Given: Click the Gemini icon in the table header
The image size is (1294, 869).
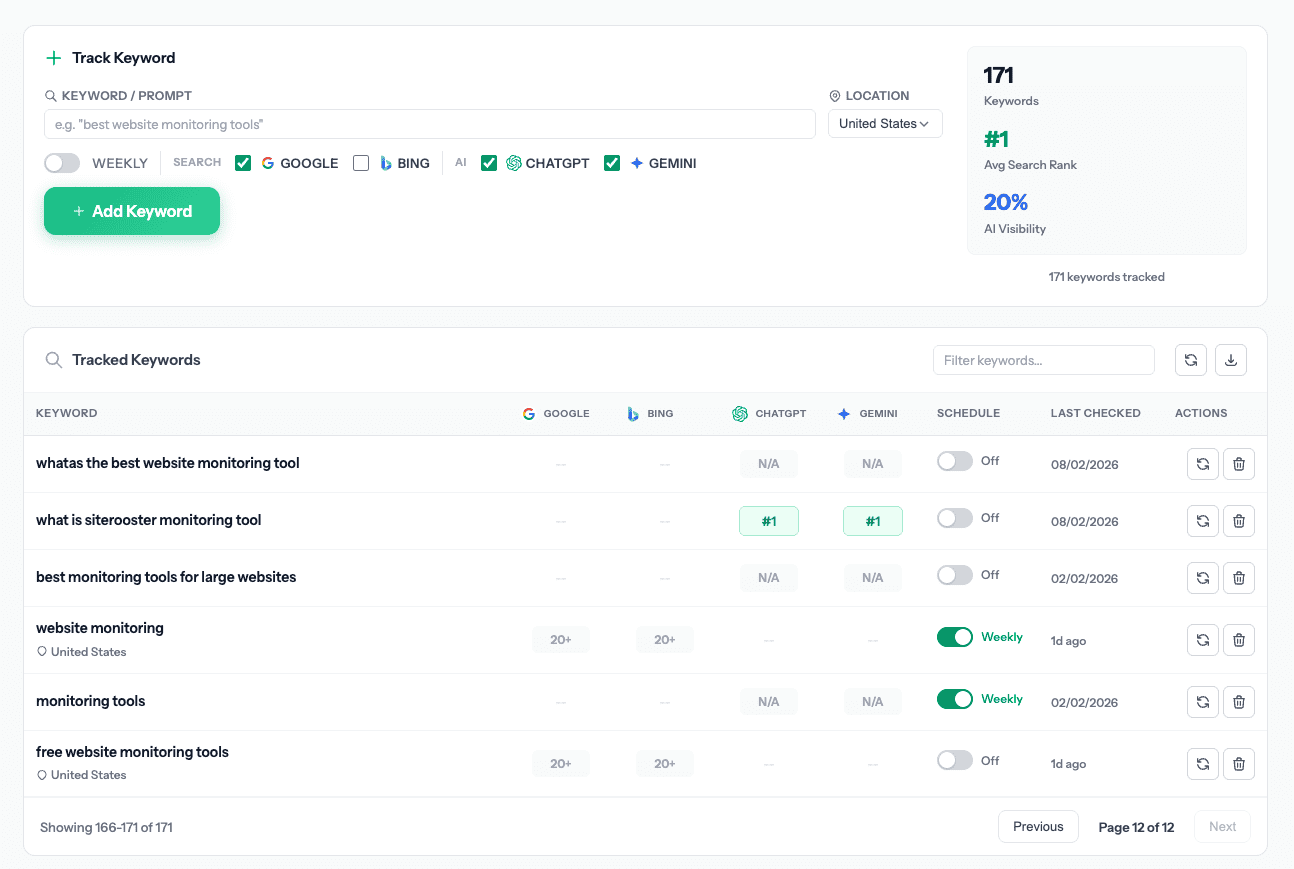Looking at the screenshot, I should tap(845, 413).
